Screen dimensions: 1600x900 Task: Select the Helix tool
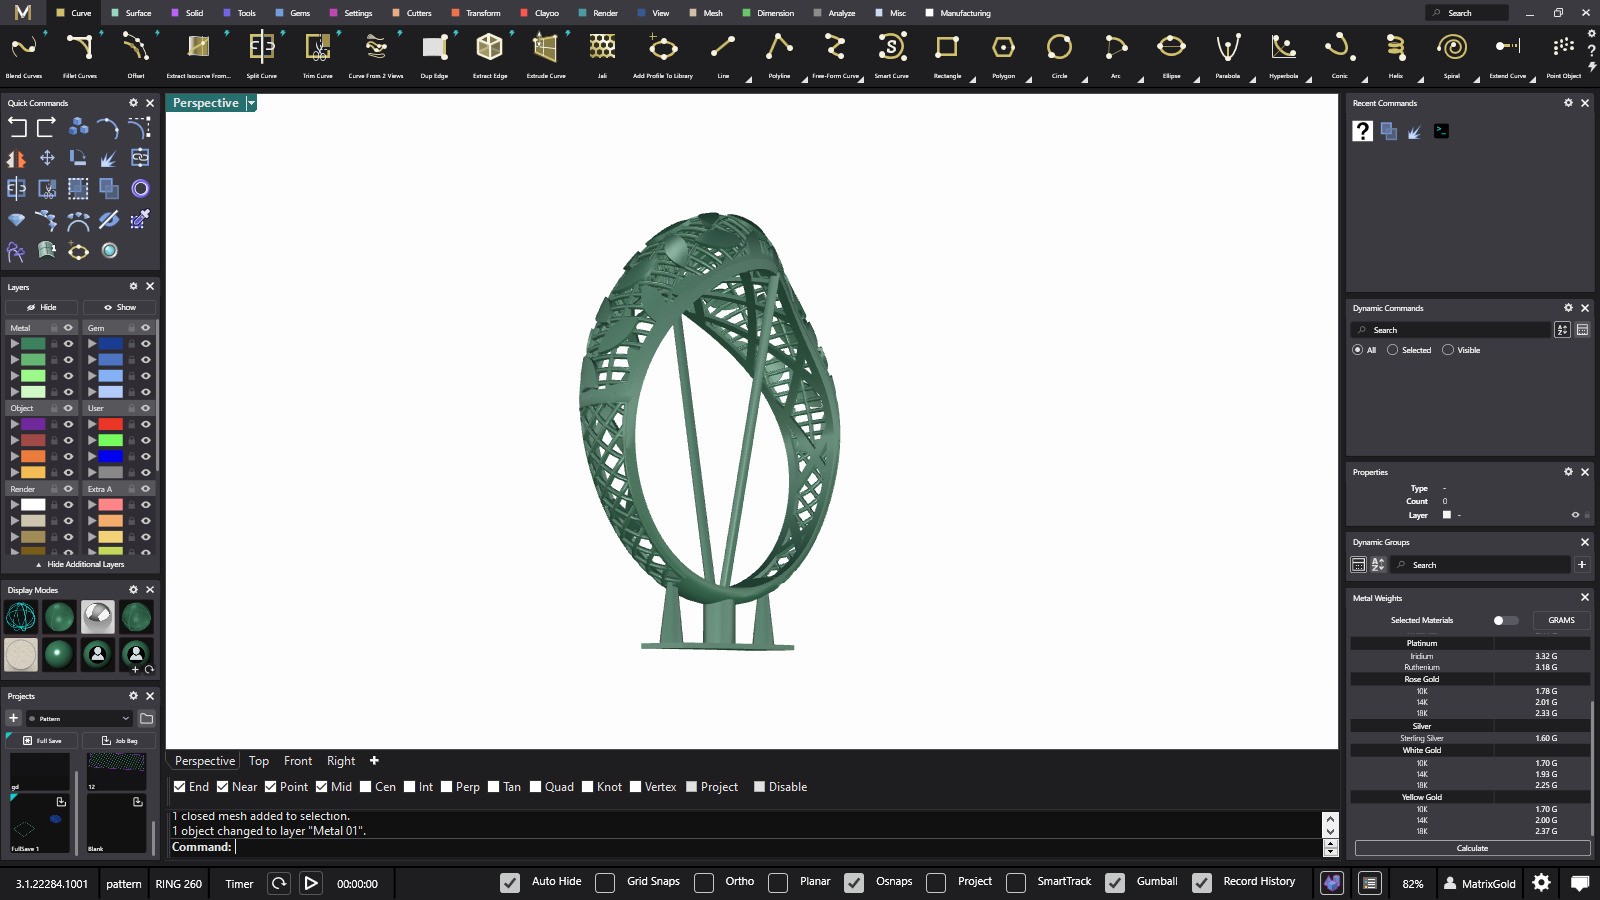(1395, 47)
